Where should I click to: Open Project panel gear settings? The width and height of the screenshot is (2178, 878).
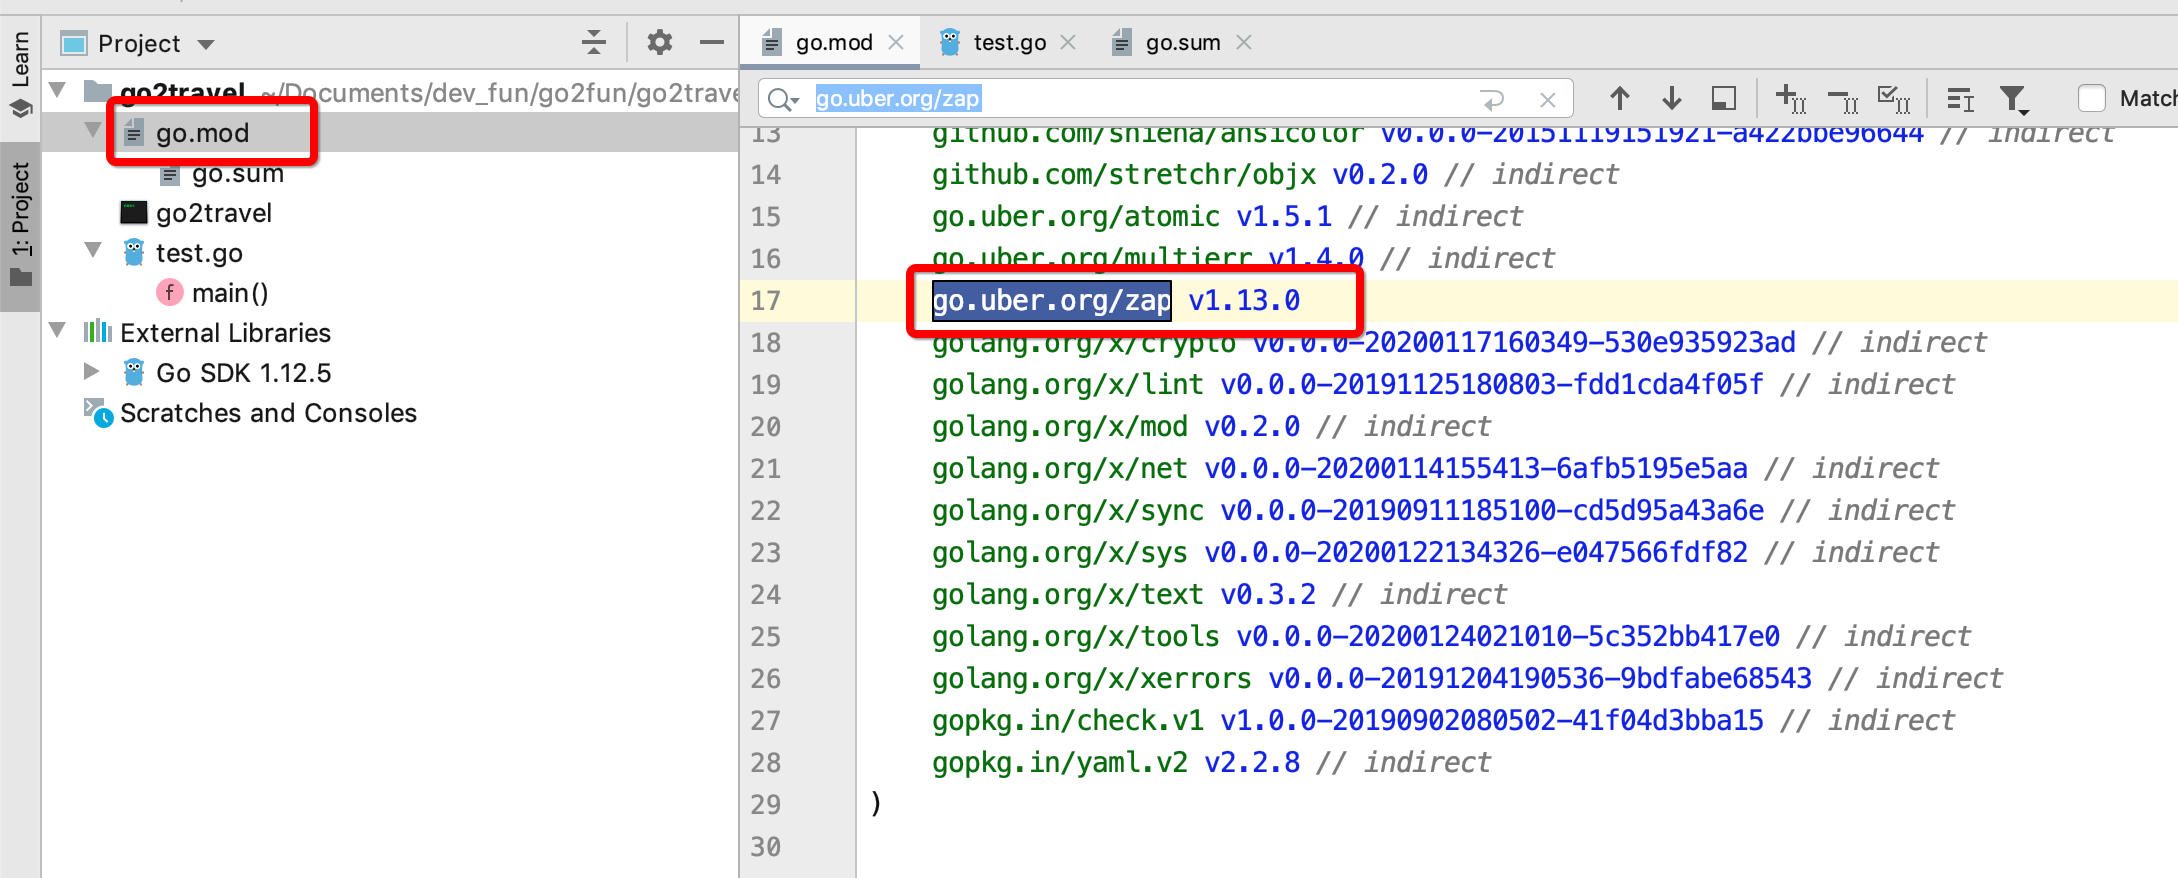[659, 42]
